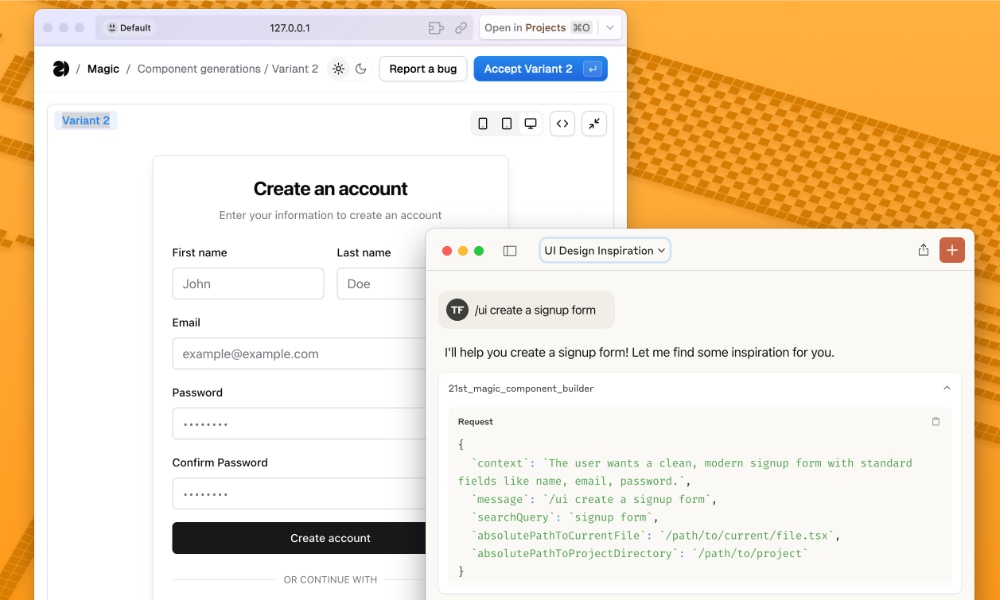Copy the Request JSON to clipboard
The height and width of the screenshot is (600, 1000).
(x=936, y=422)
